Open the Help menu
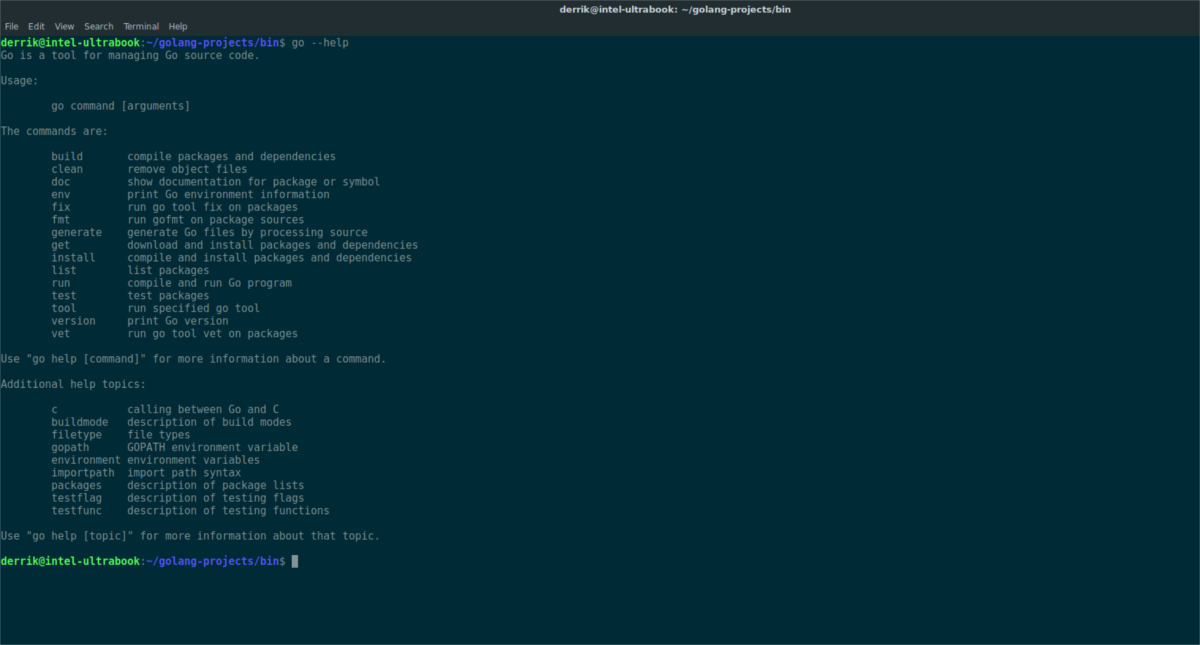Viewport: 1200px width, 645px height. (178, 26)
